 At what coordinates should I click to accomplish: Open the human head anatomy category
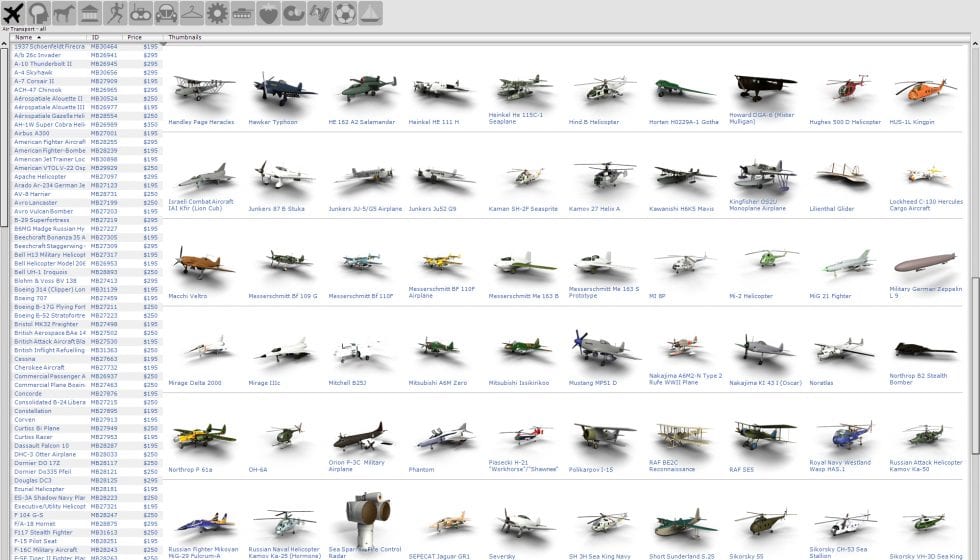tap(40, 13)
